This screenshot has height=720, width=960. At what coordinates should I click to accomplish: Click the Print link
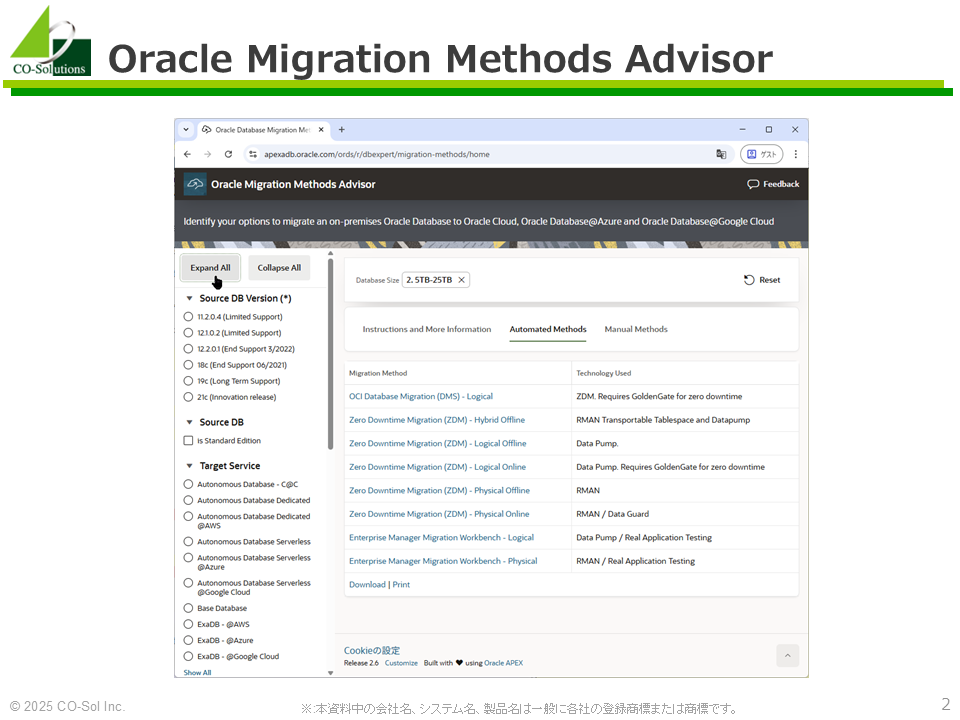(401, 585)
